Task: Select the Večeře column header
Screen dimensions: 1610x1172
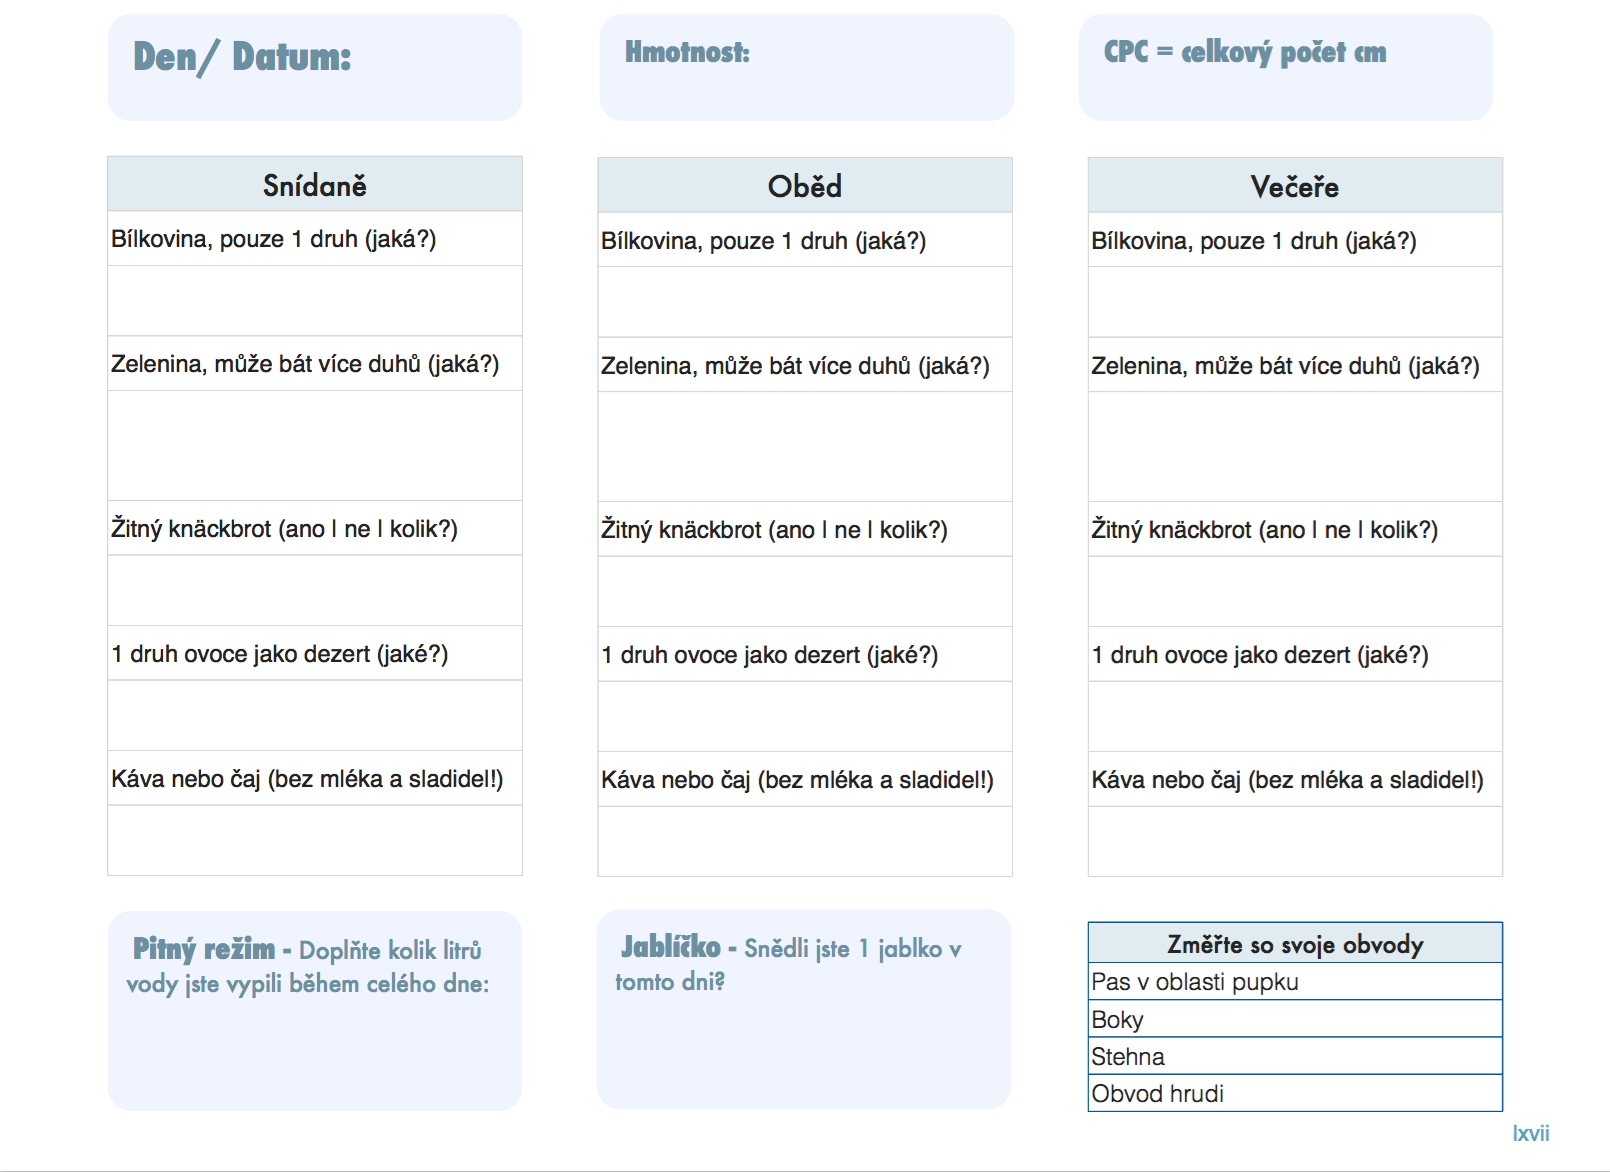Action: click(x=1295, y=185)
